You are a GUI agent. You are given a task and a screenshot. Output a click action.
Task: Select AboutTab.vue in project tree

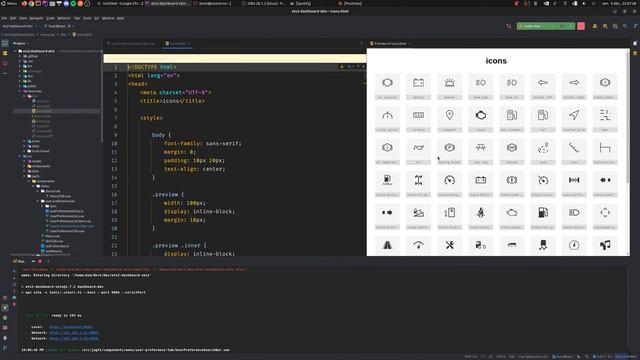pos(59,196)
